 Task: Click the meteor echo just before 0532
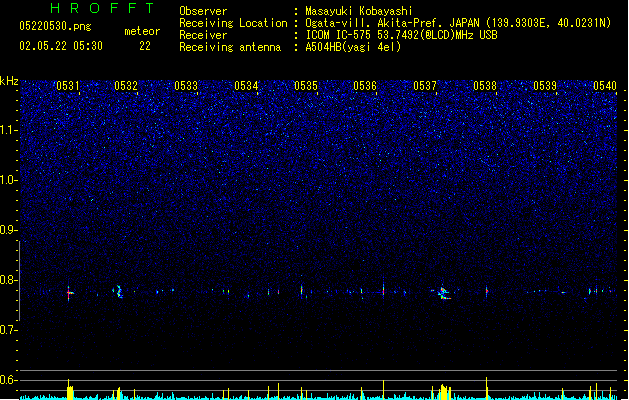tap(118, 292)
